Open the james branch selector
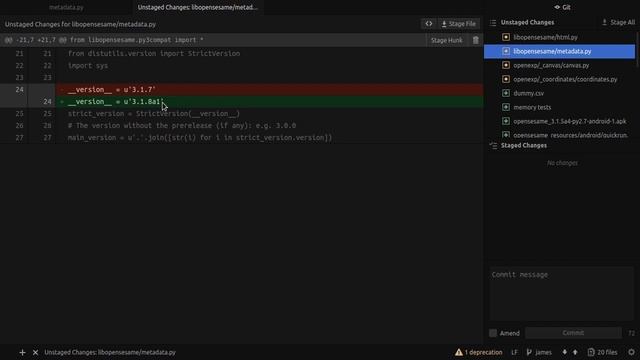The width and height of the screenshot is (640, 360). click(539, 352)
